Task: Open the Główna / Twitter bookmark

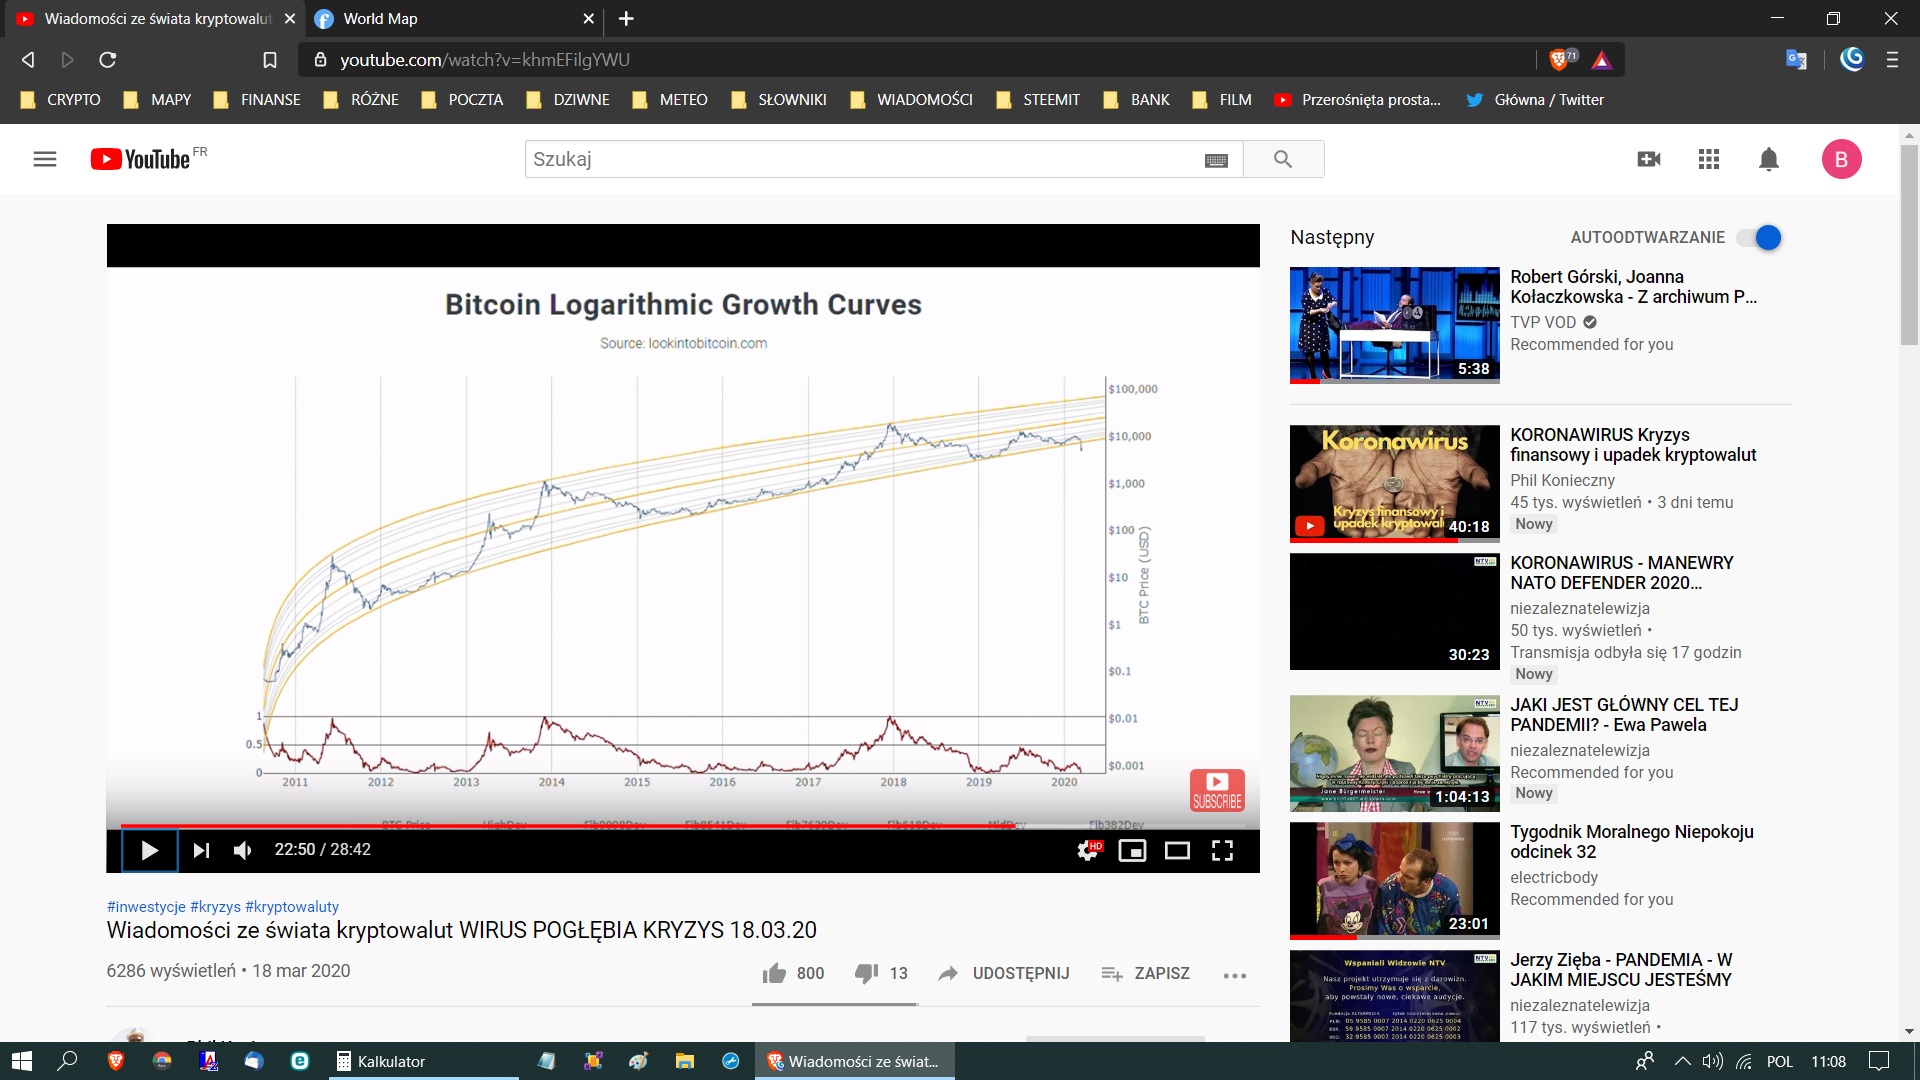Action: [1535, 100]
